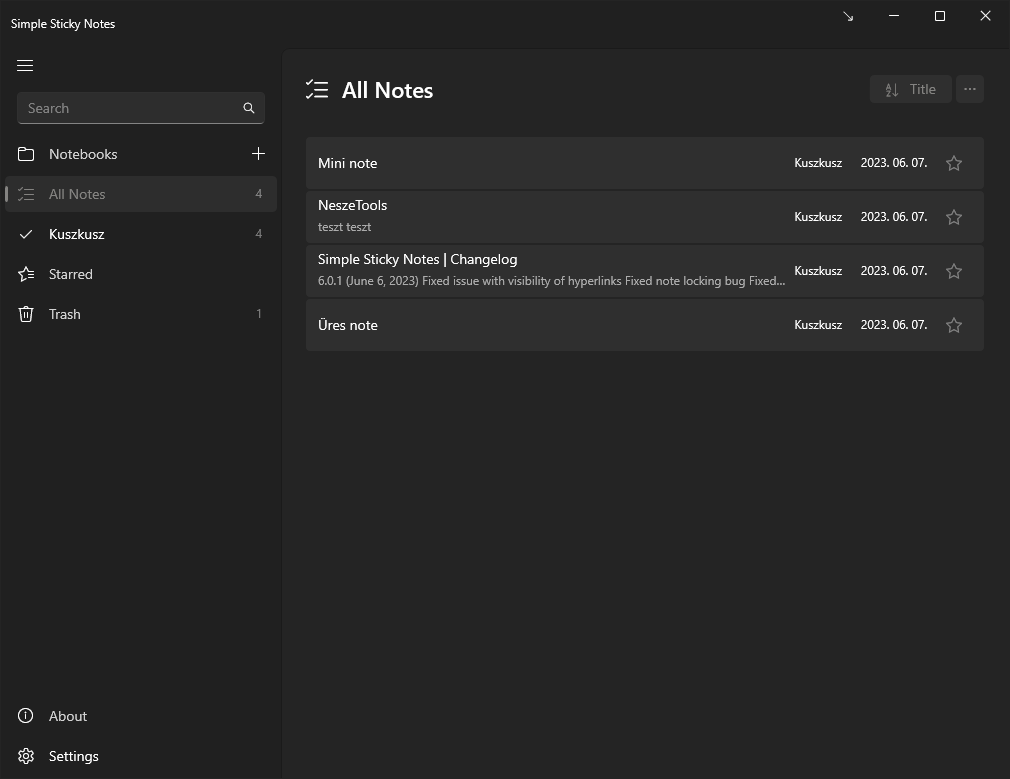Open the Trash folder
This screenshot has height=779, width=1010.
click(140, 314)
